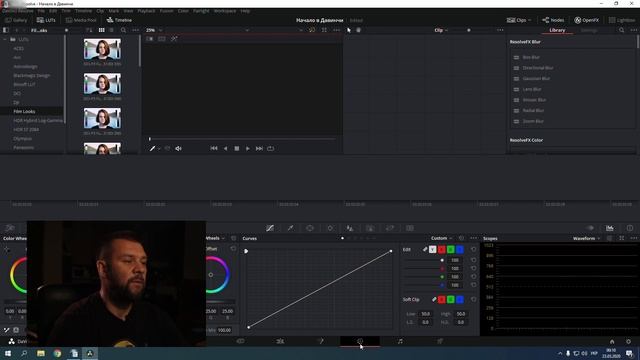Select the second LUT thumbnail

pos(102,84)
